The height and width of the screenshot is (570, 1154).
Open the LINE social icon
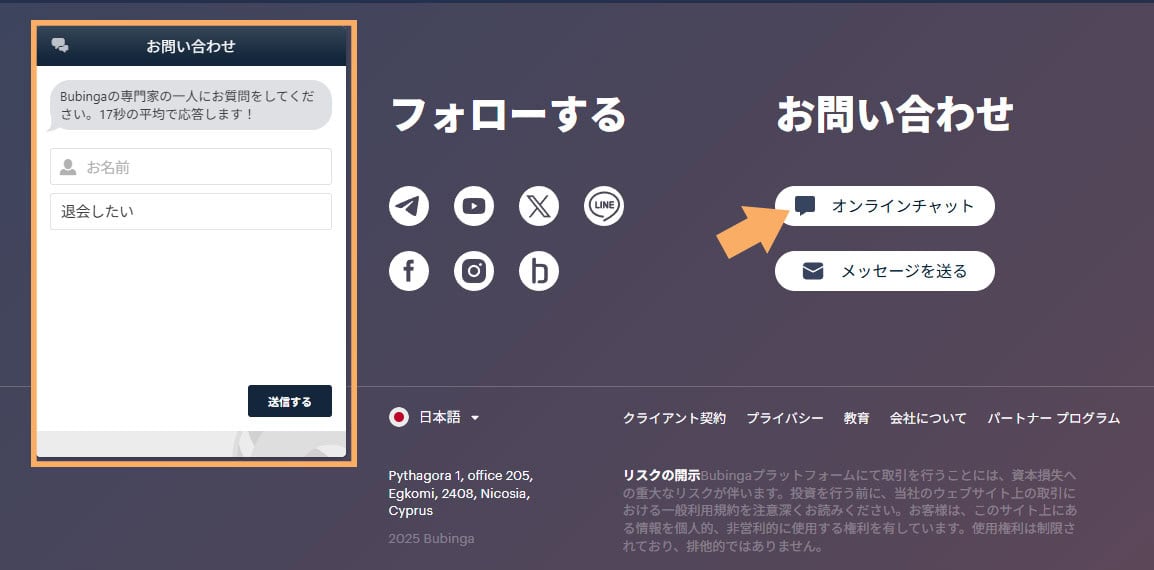point(603,206)
